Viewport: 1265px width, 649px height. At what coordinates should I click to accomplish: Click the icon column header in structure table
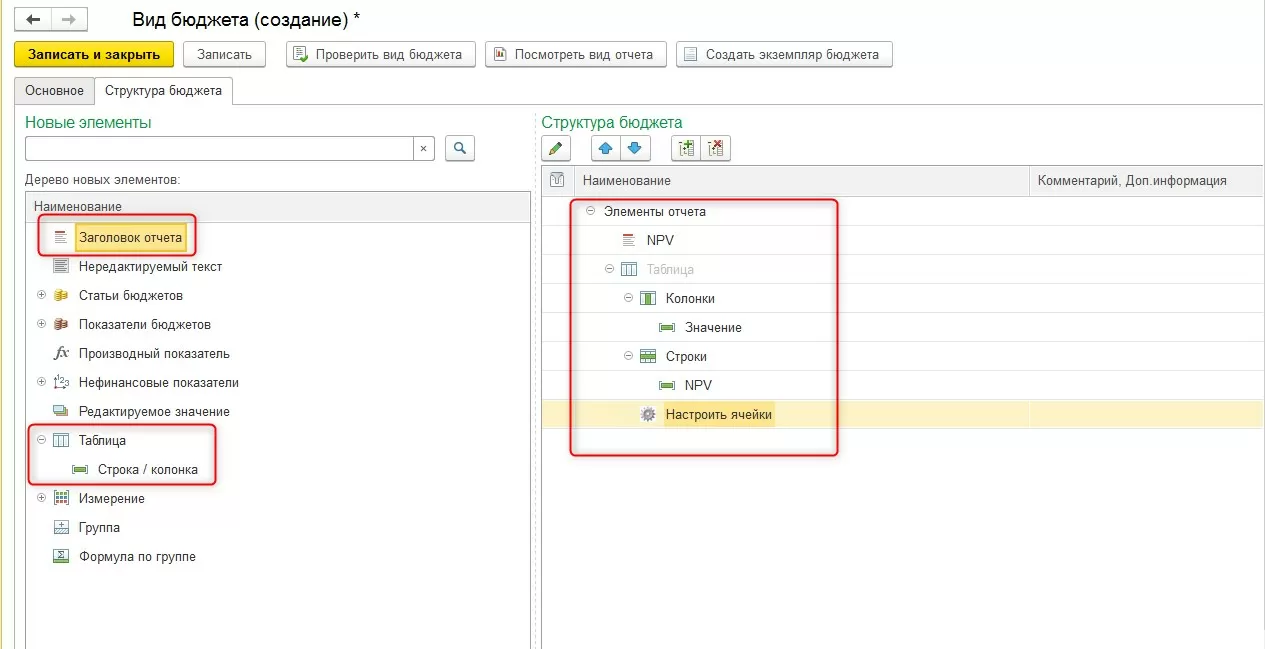click(558, 180)
